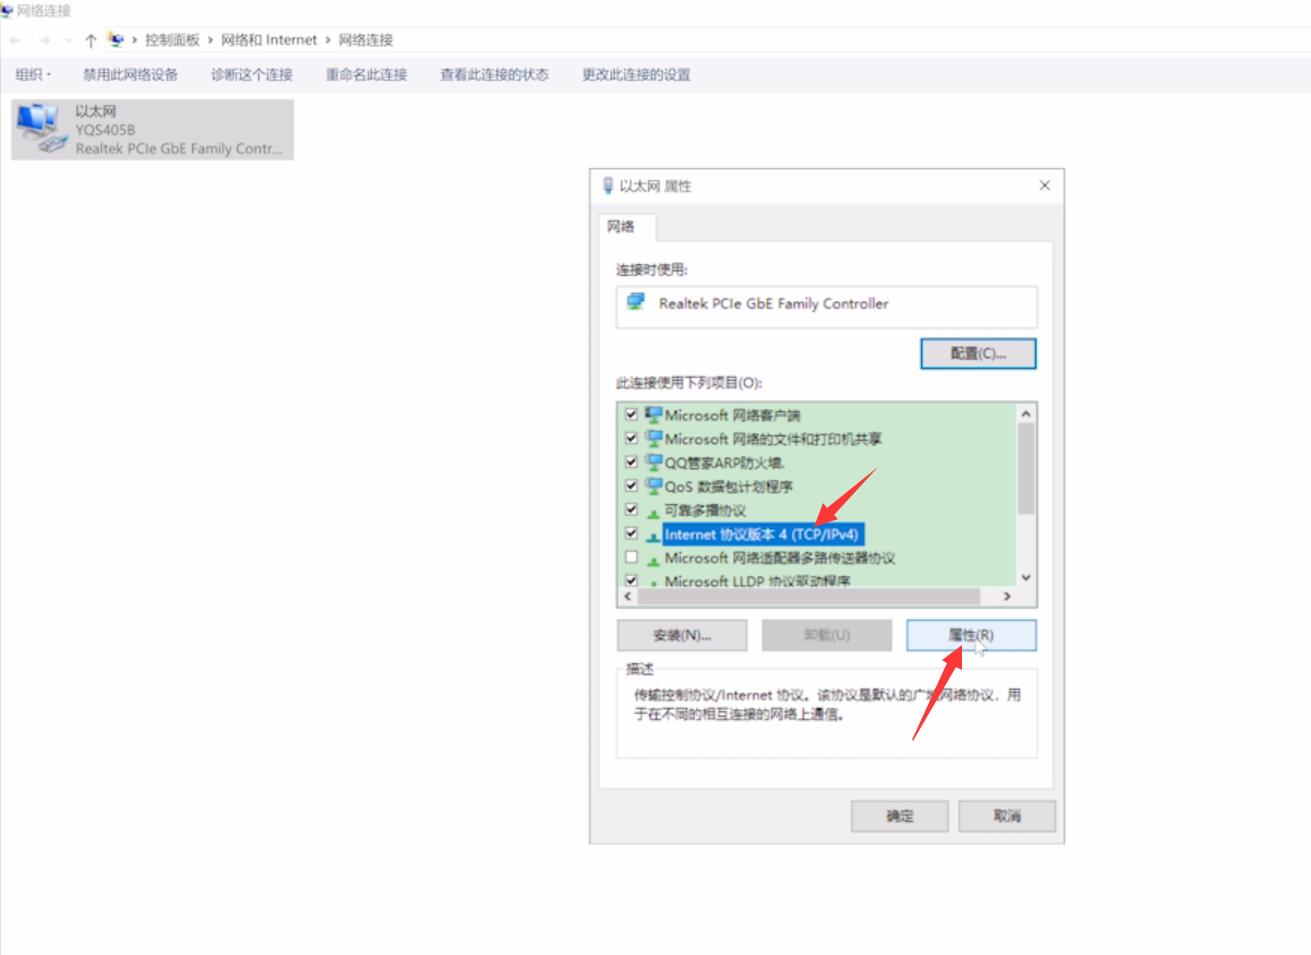Click the Forward navigation arrow

click(x=44, y=40)
